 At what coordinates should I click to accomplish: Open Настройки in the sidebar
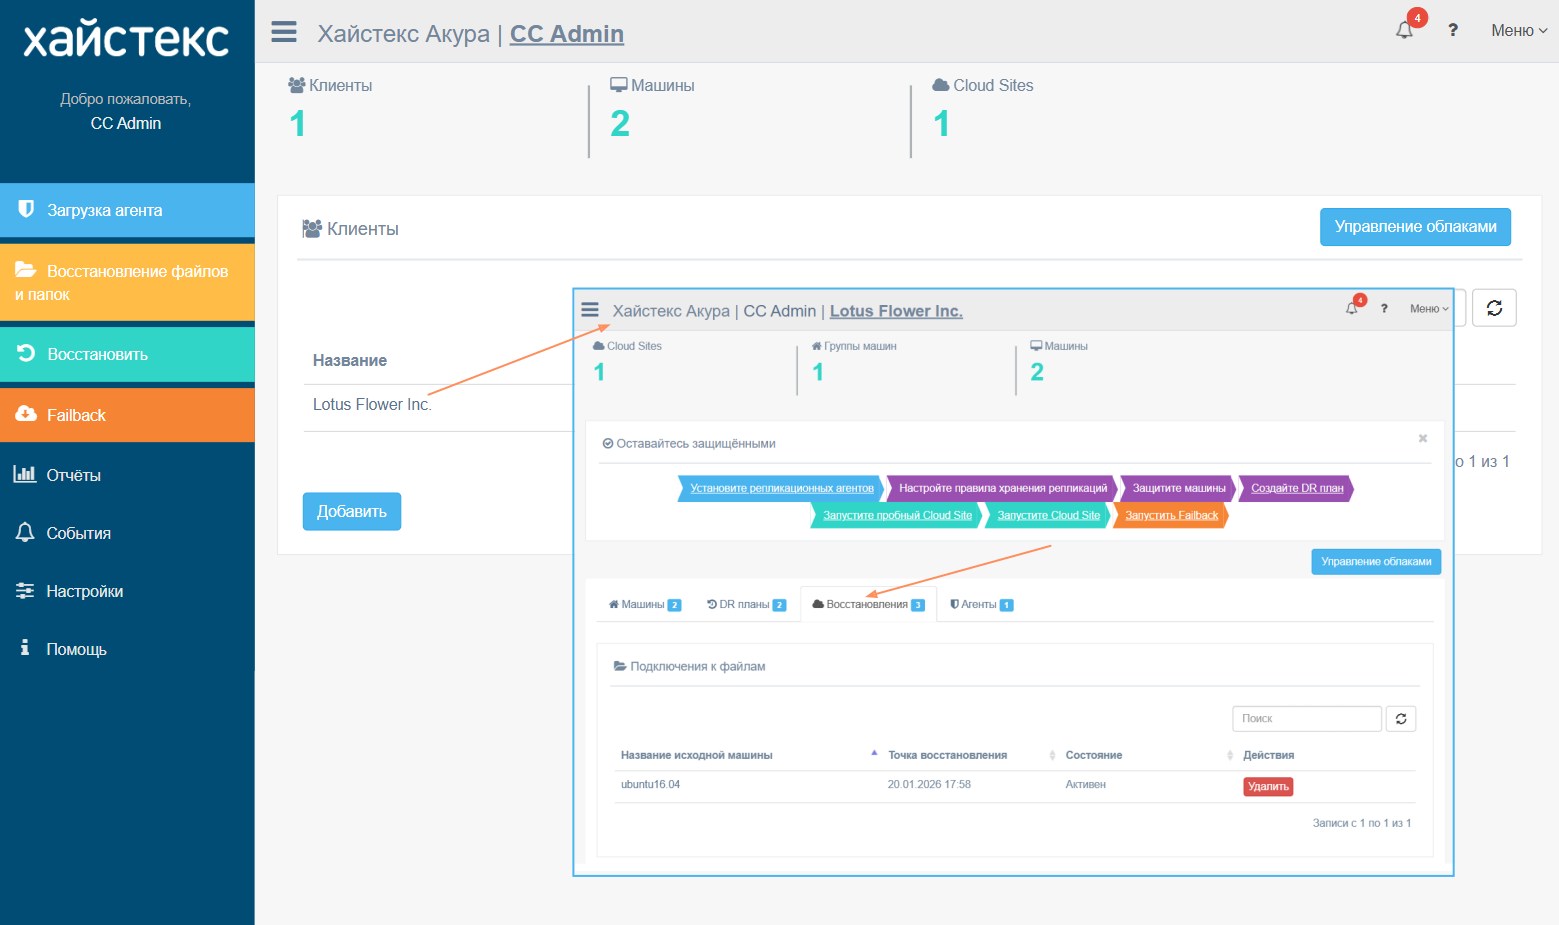tap(127, 591)
